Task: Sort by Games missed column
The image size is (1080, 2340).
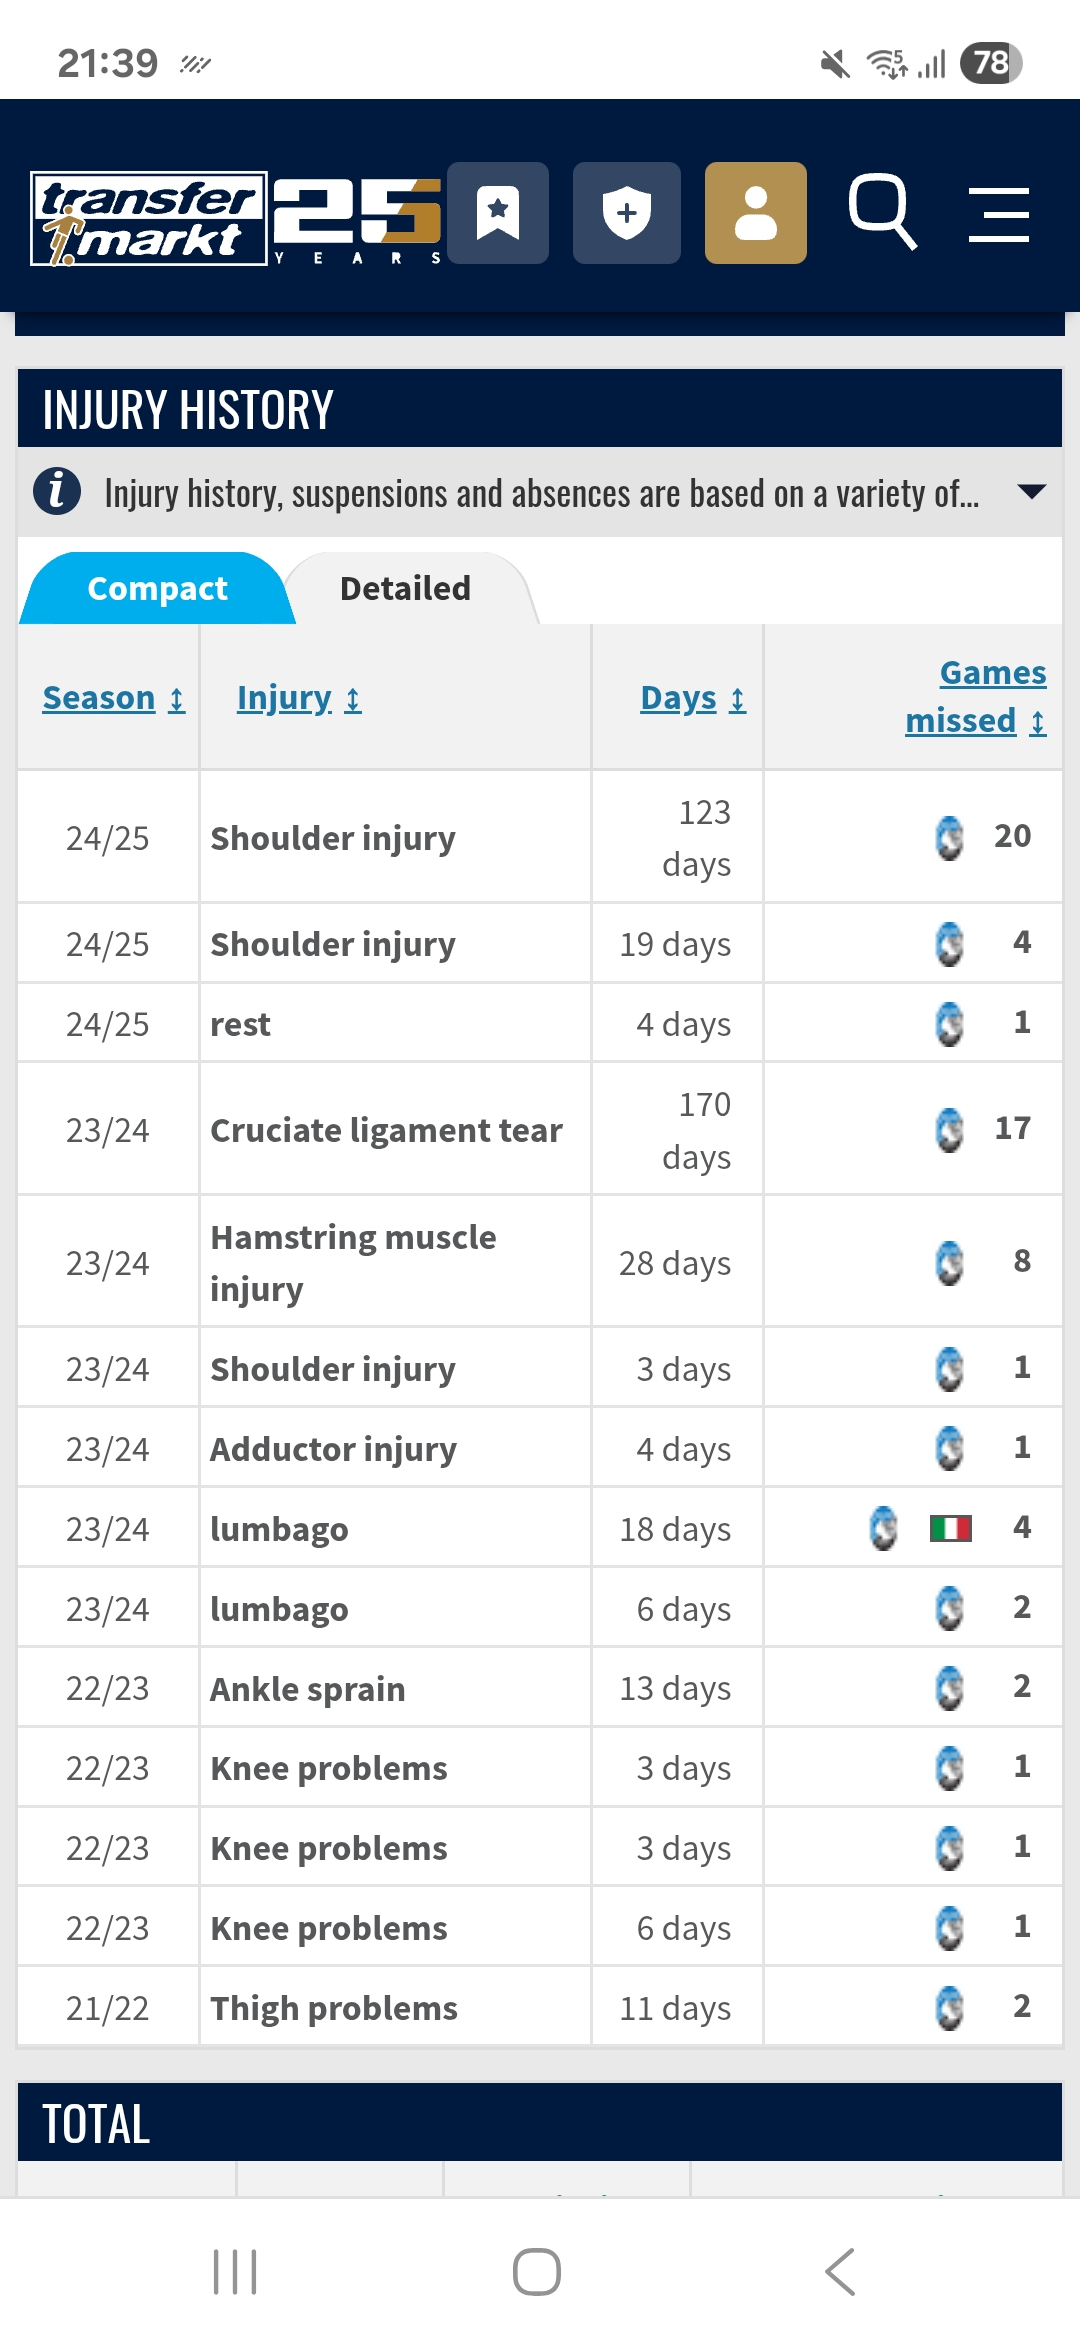Action: tap(976, 697)
